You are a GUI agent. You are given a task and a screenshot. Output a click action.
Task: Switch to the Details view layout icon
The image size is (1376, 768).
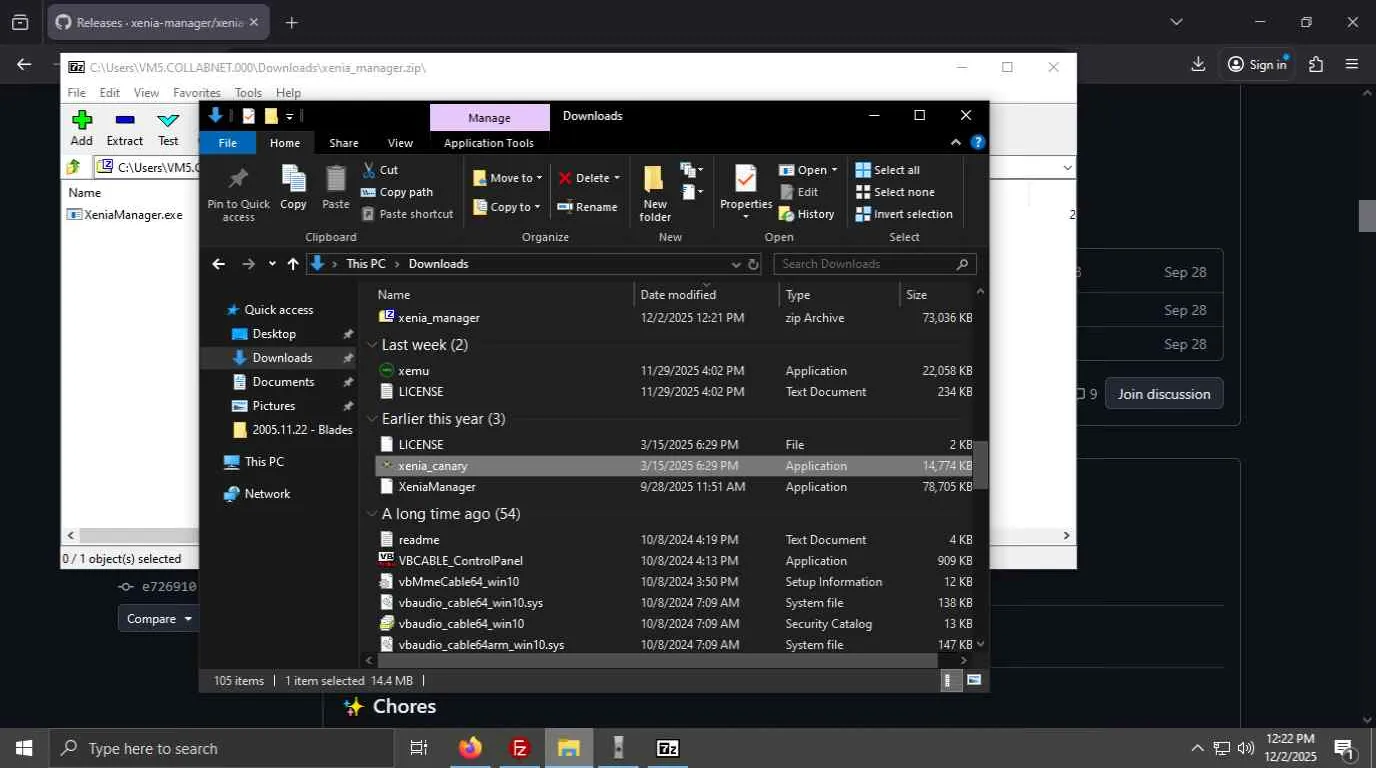(x=948, y=680)
